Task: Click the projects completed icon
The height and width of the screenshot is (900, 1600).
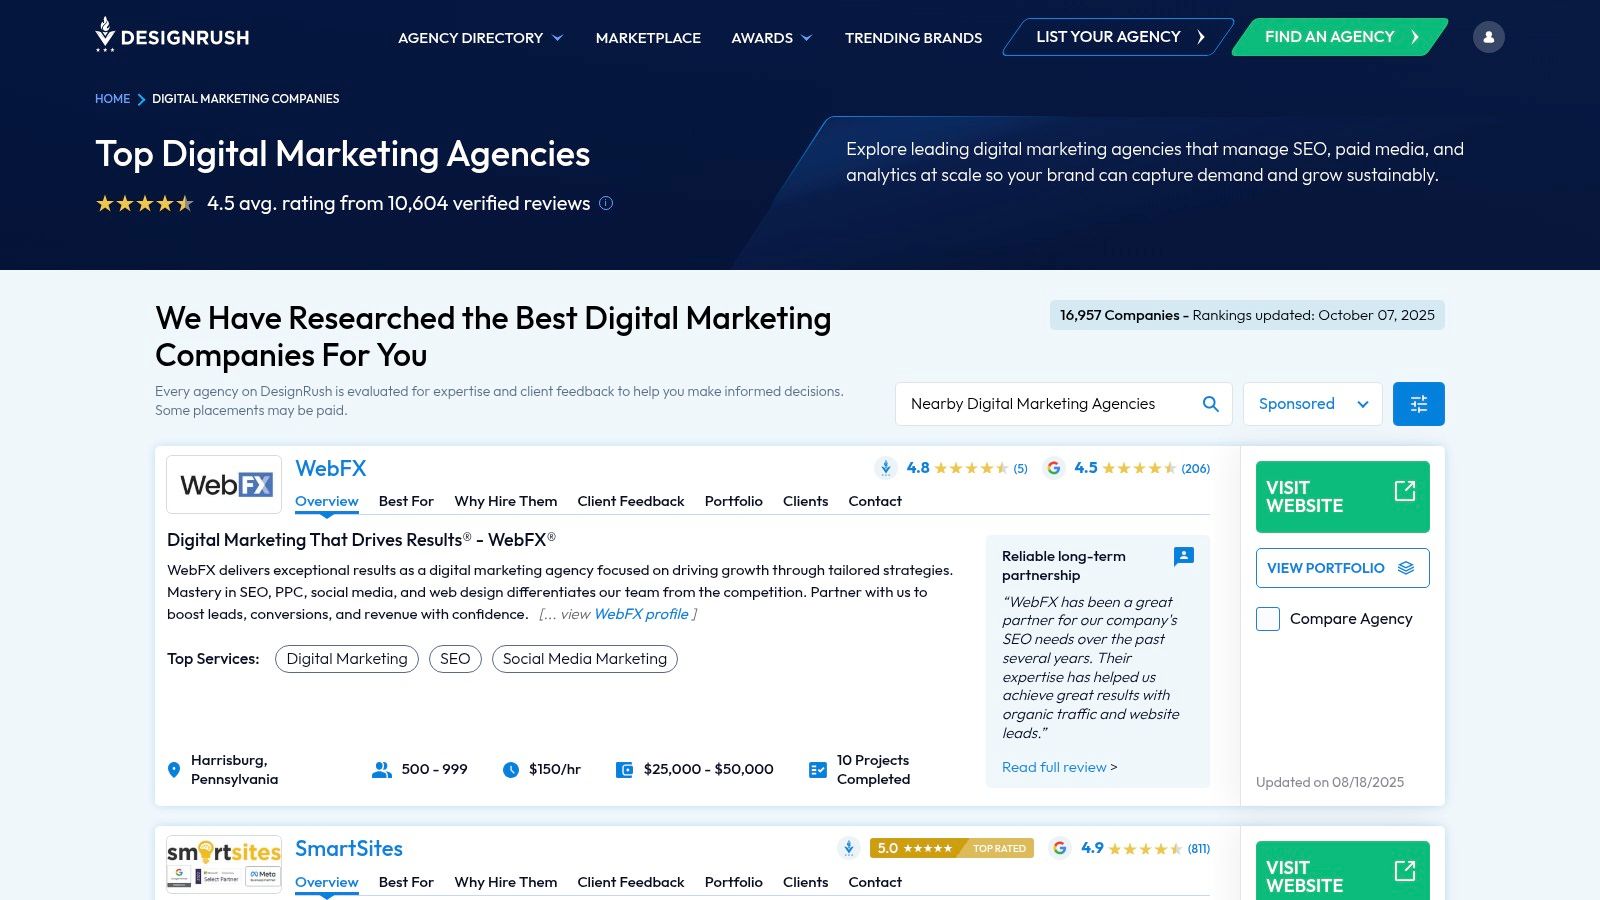Action: click(x=818, y=770)
